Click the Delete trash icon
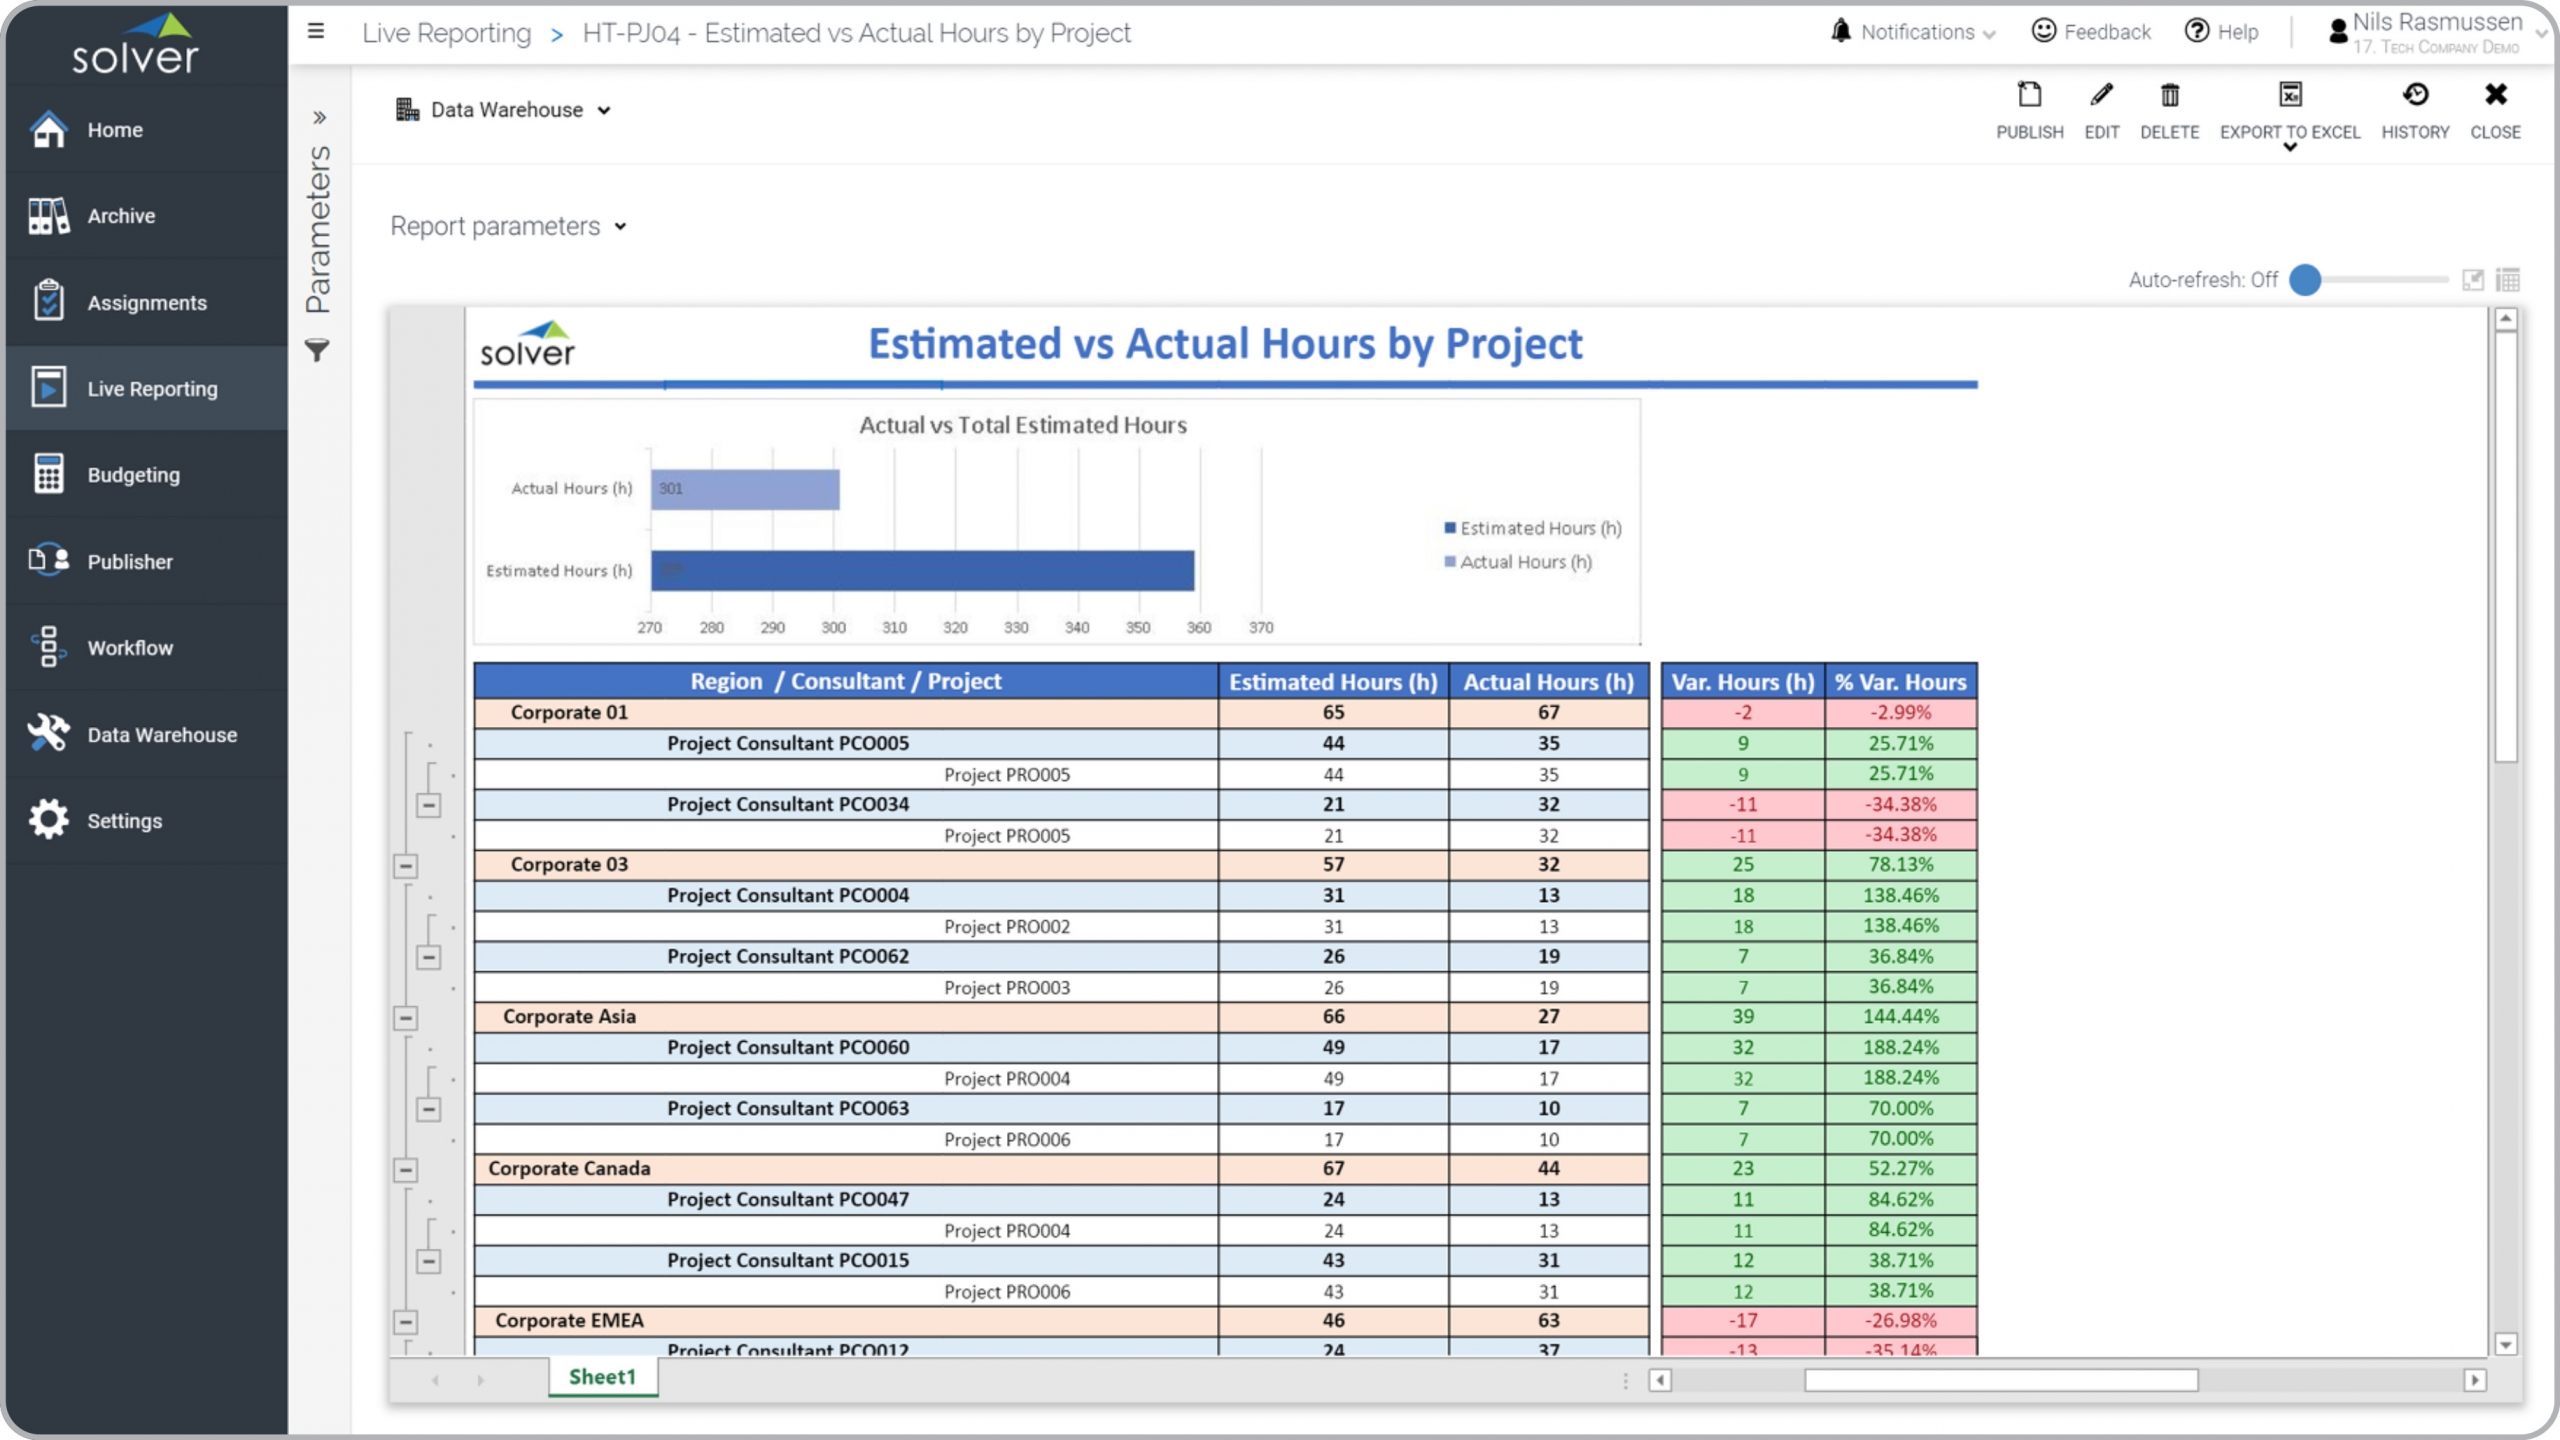2560x1440 pixels. 2169,96
